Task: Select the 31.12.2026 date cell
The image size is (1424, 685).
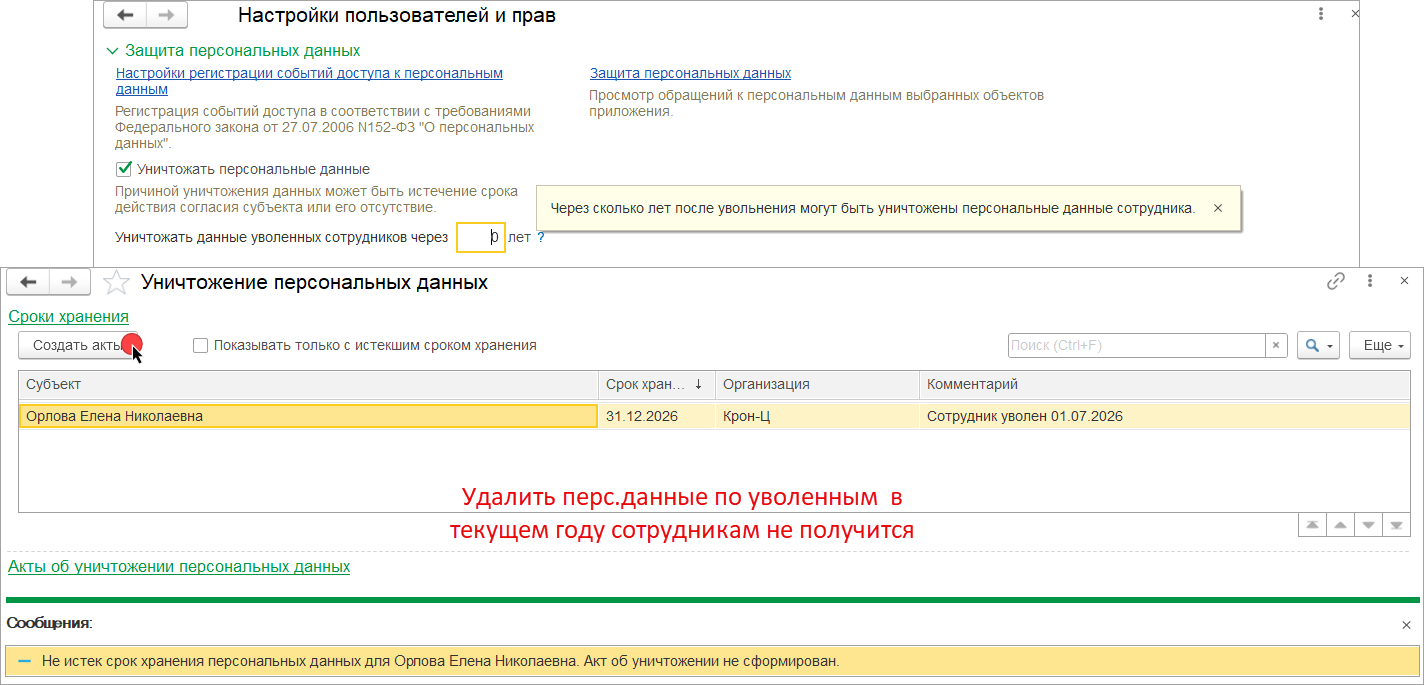Action: click(656, 416)
